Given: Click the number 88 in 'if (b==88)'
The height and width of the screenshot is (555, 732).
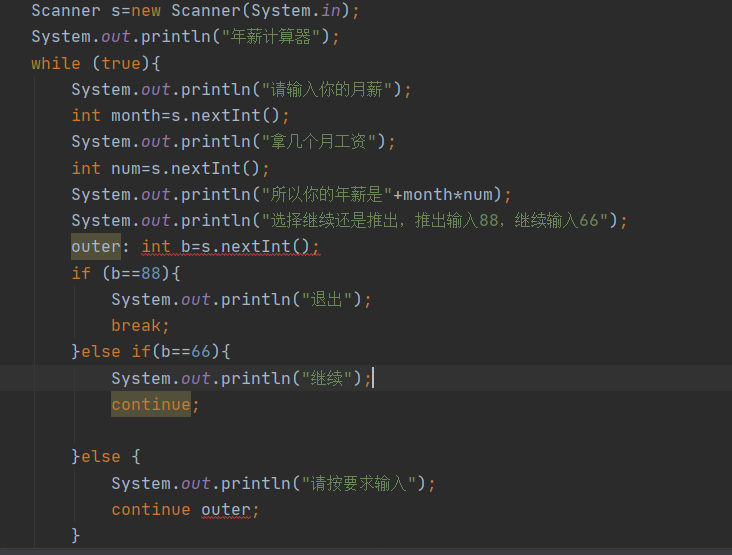Looking at the screenshot, I should 151,273.
